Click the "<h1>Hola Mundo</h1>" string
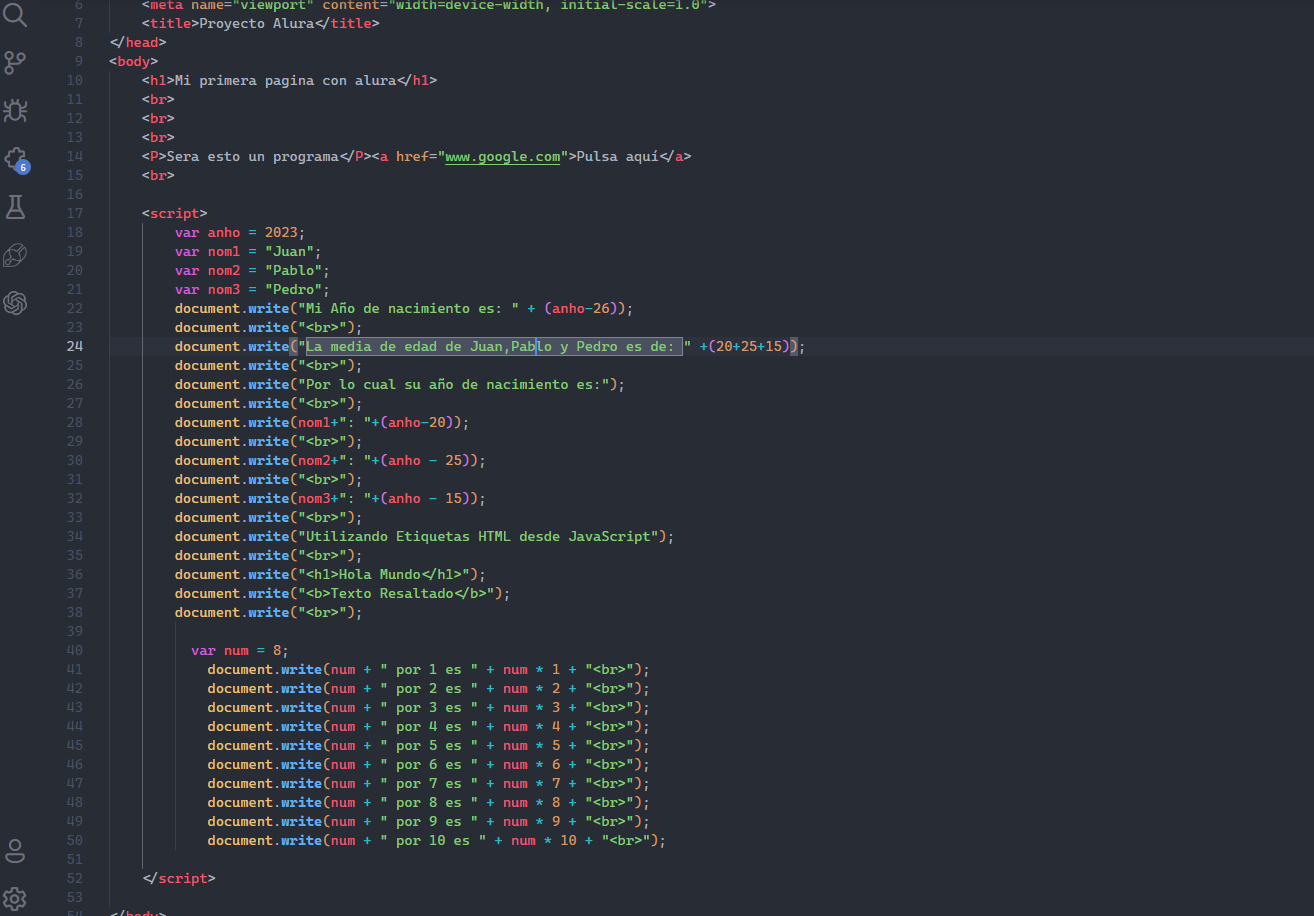Image resolution: width=1314 pixels, height=916 pixels. point(384,574)
